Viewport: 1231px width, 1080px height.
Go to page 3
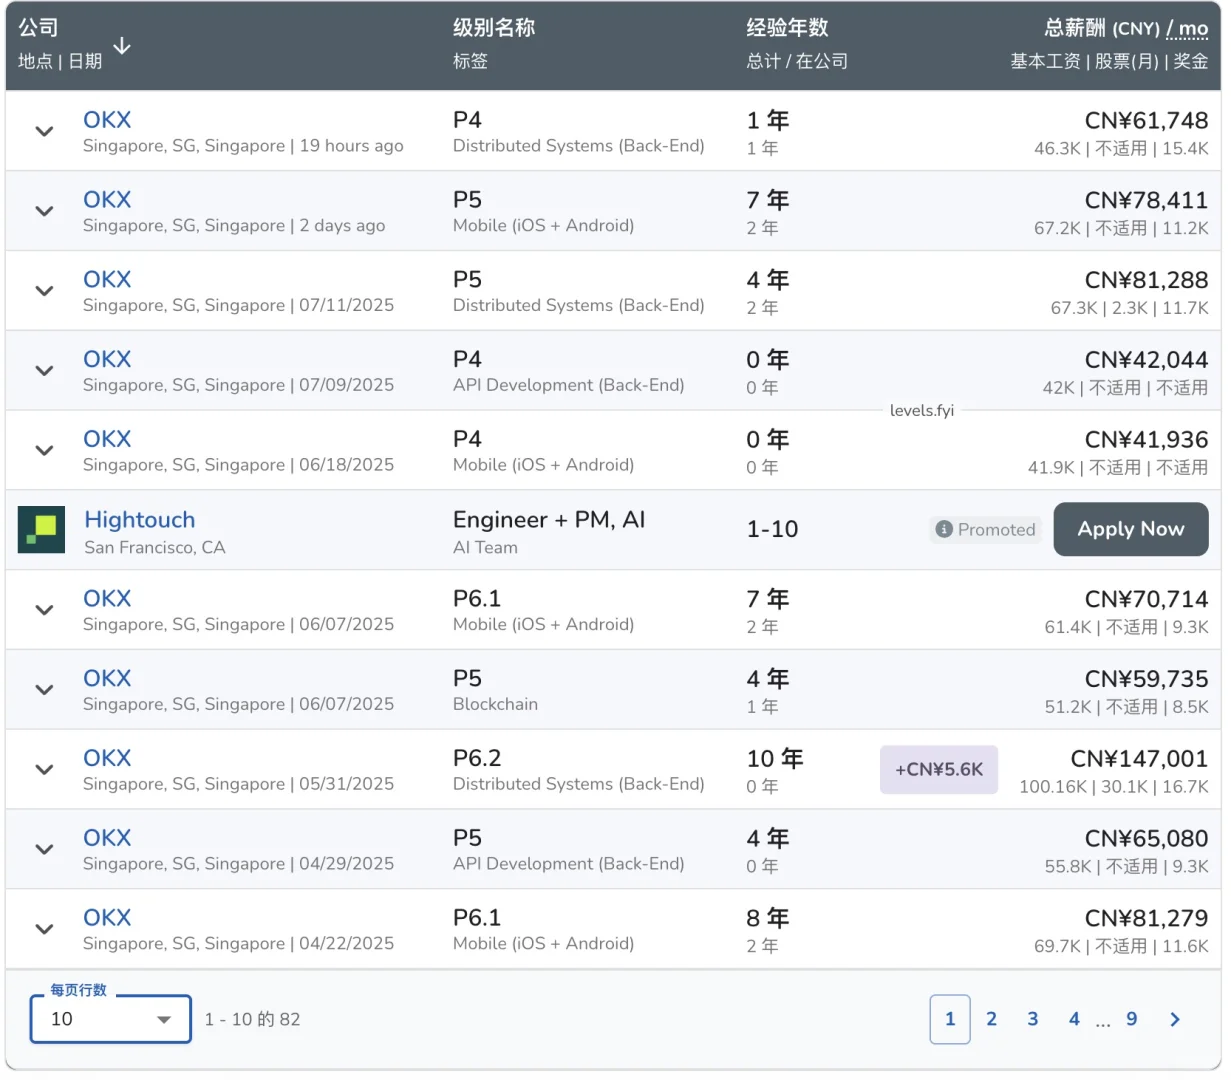[x=1033, y=1019]
